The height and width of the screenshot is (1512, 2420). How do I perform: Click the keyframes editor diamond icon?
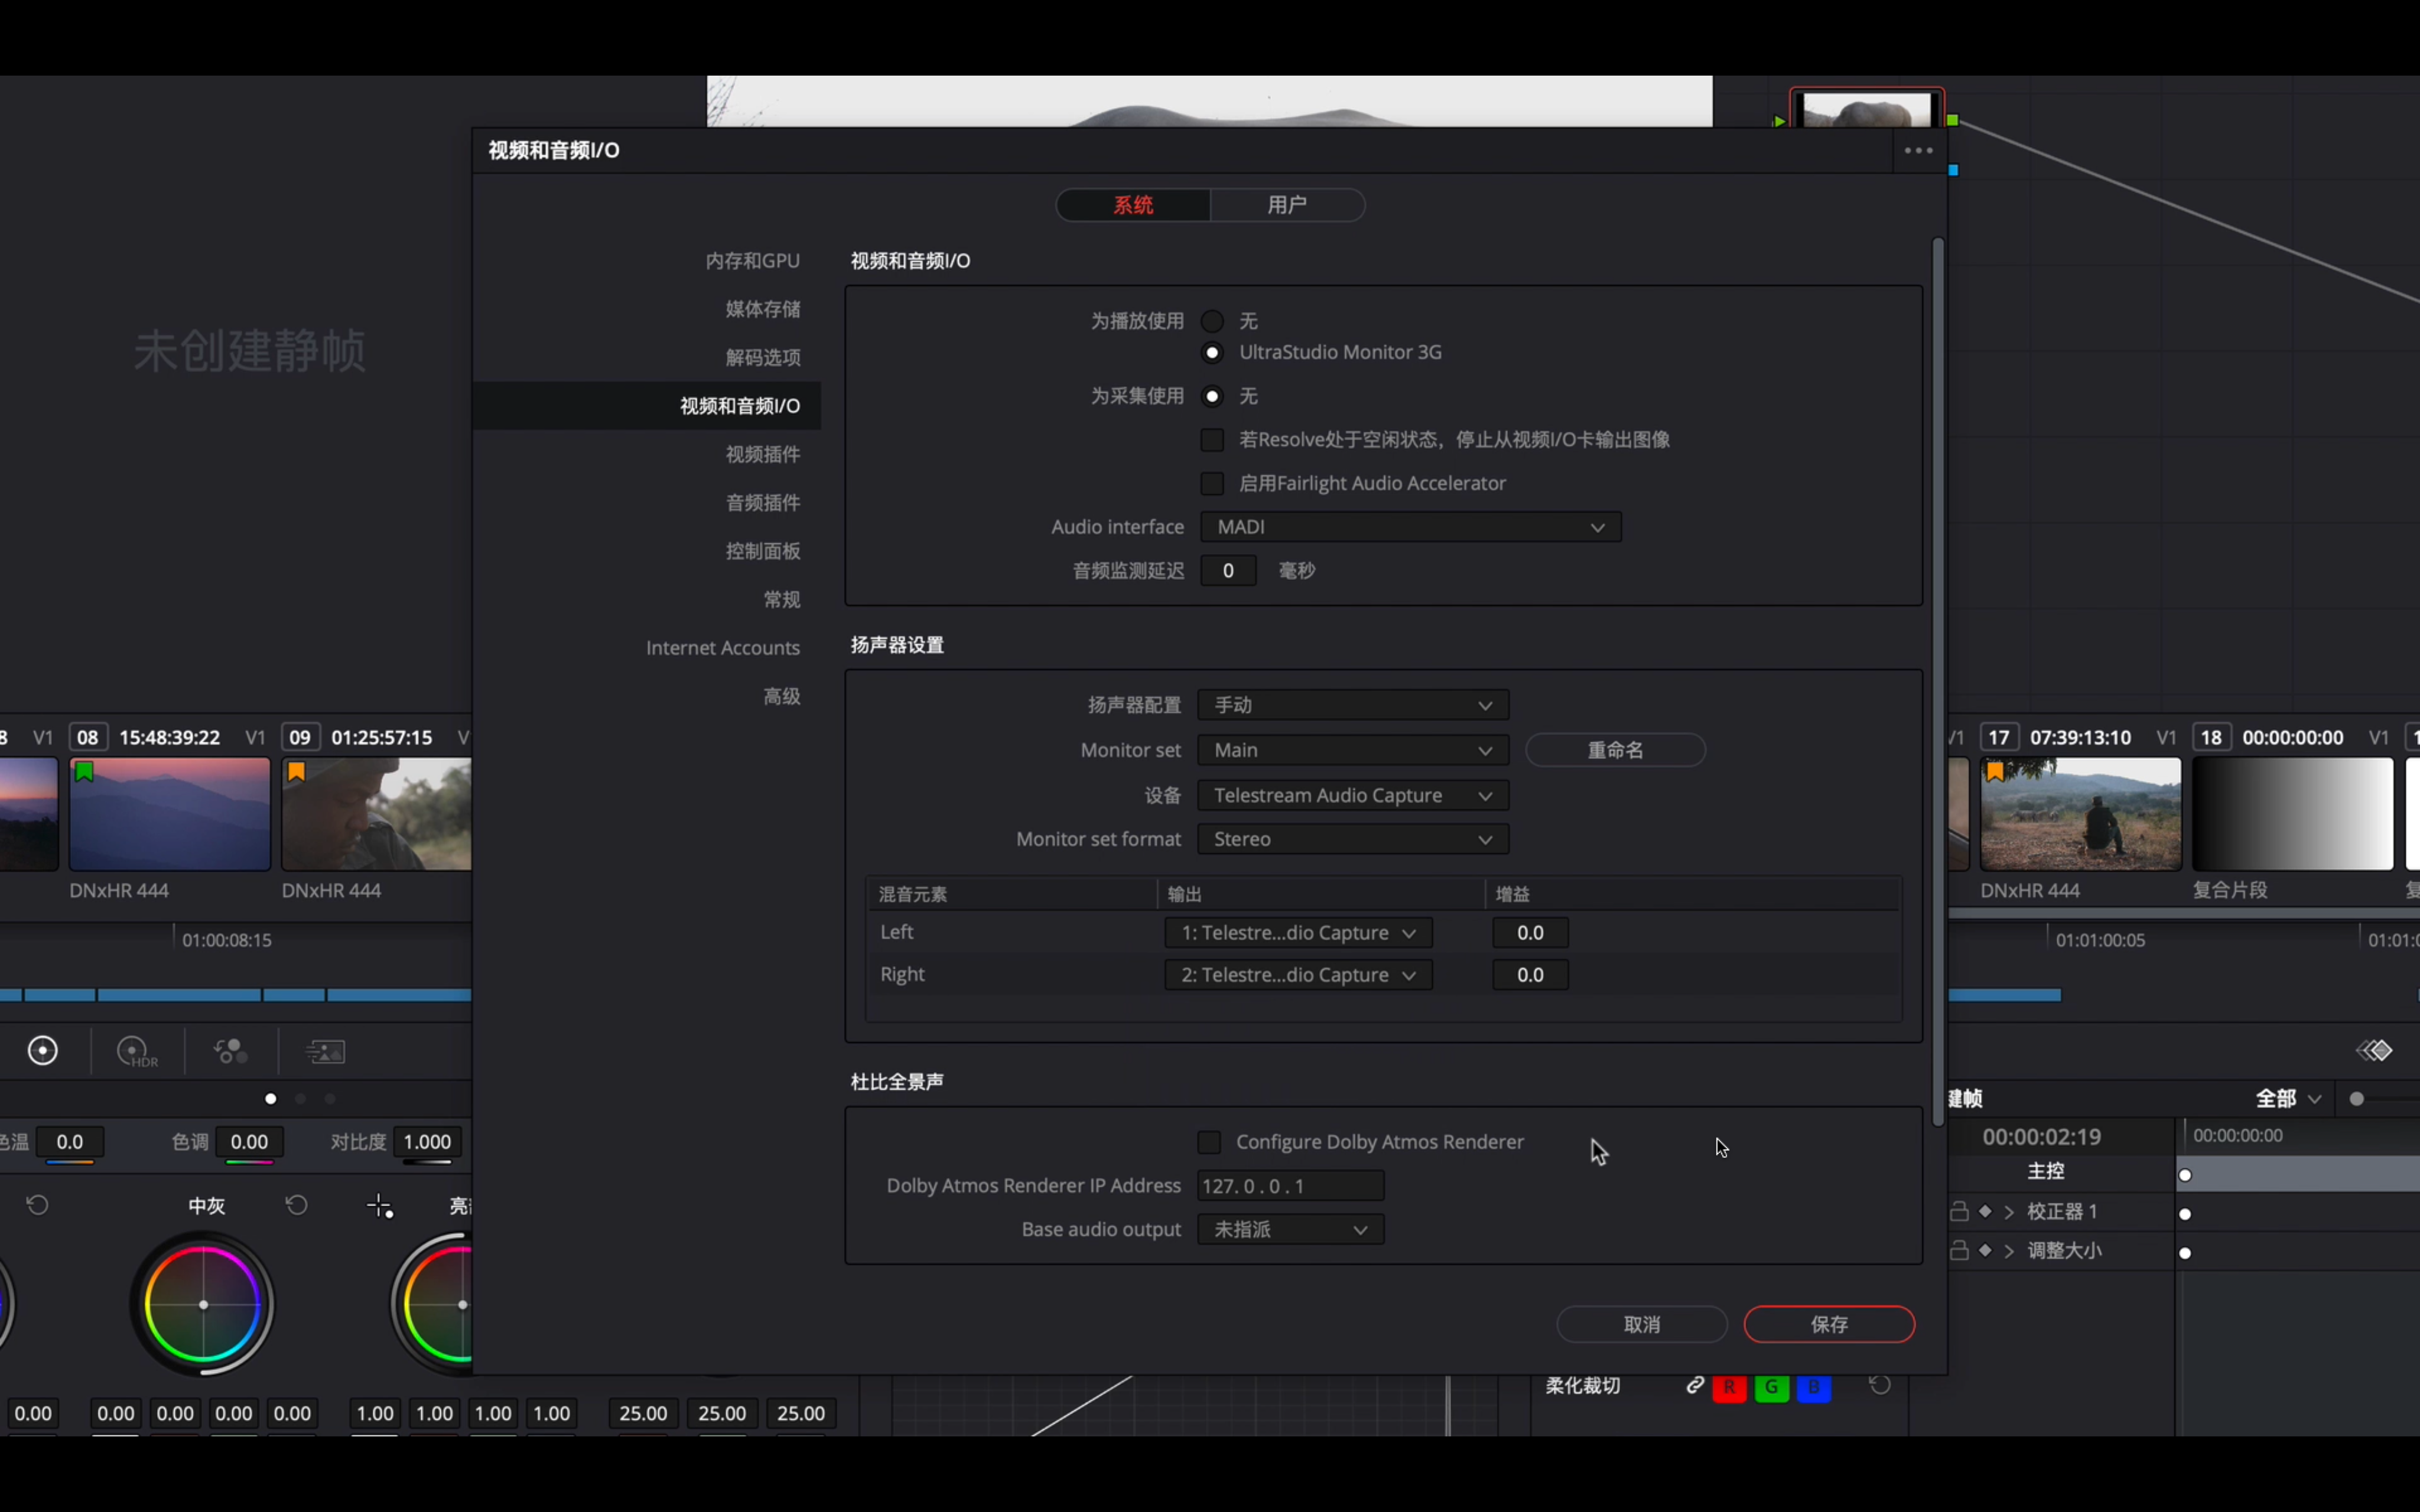pos(2374,1050)
